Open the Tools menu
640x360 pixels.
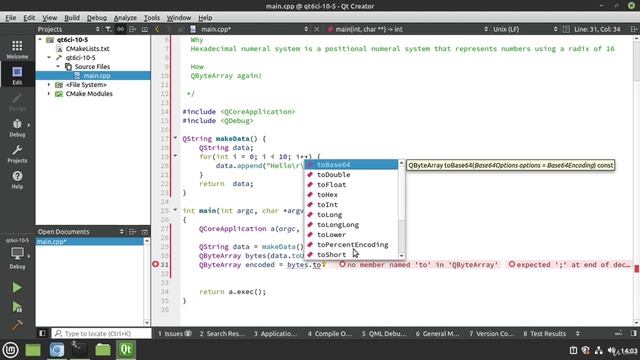coord(151,18)
